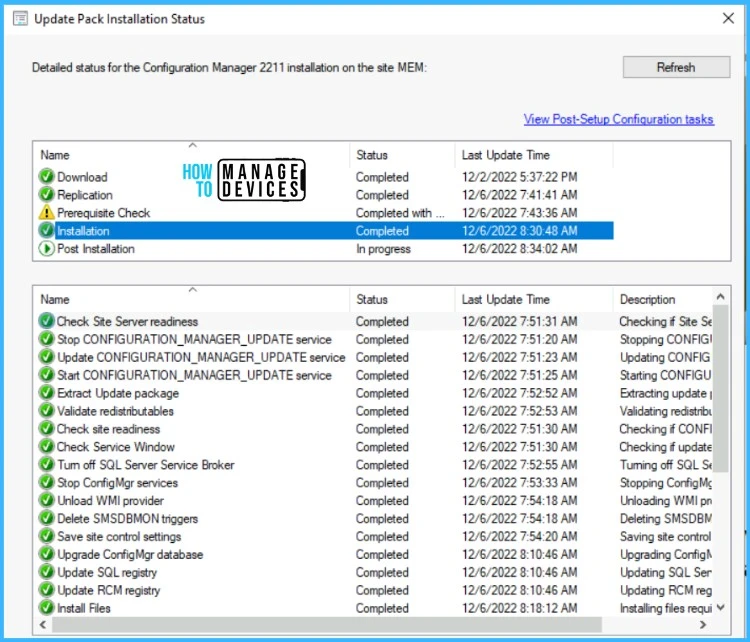Viewport: 750px width, 642px height.
Task: Click check icon for Check Service Window
Action: point(46,447)
